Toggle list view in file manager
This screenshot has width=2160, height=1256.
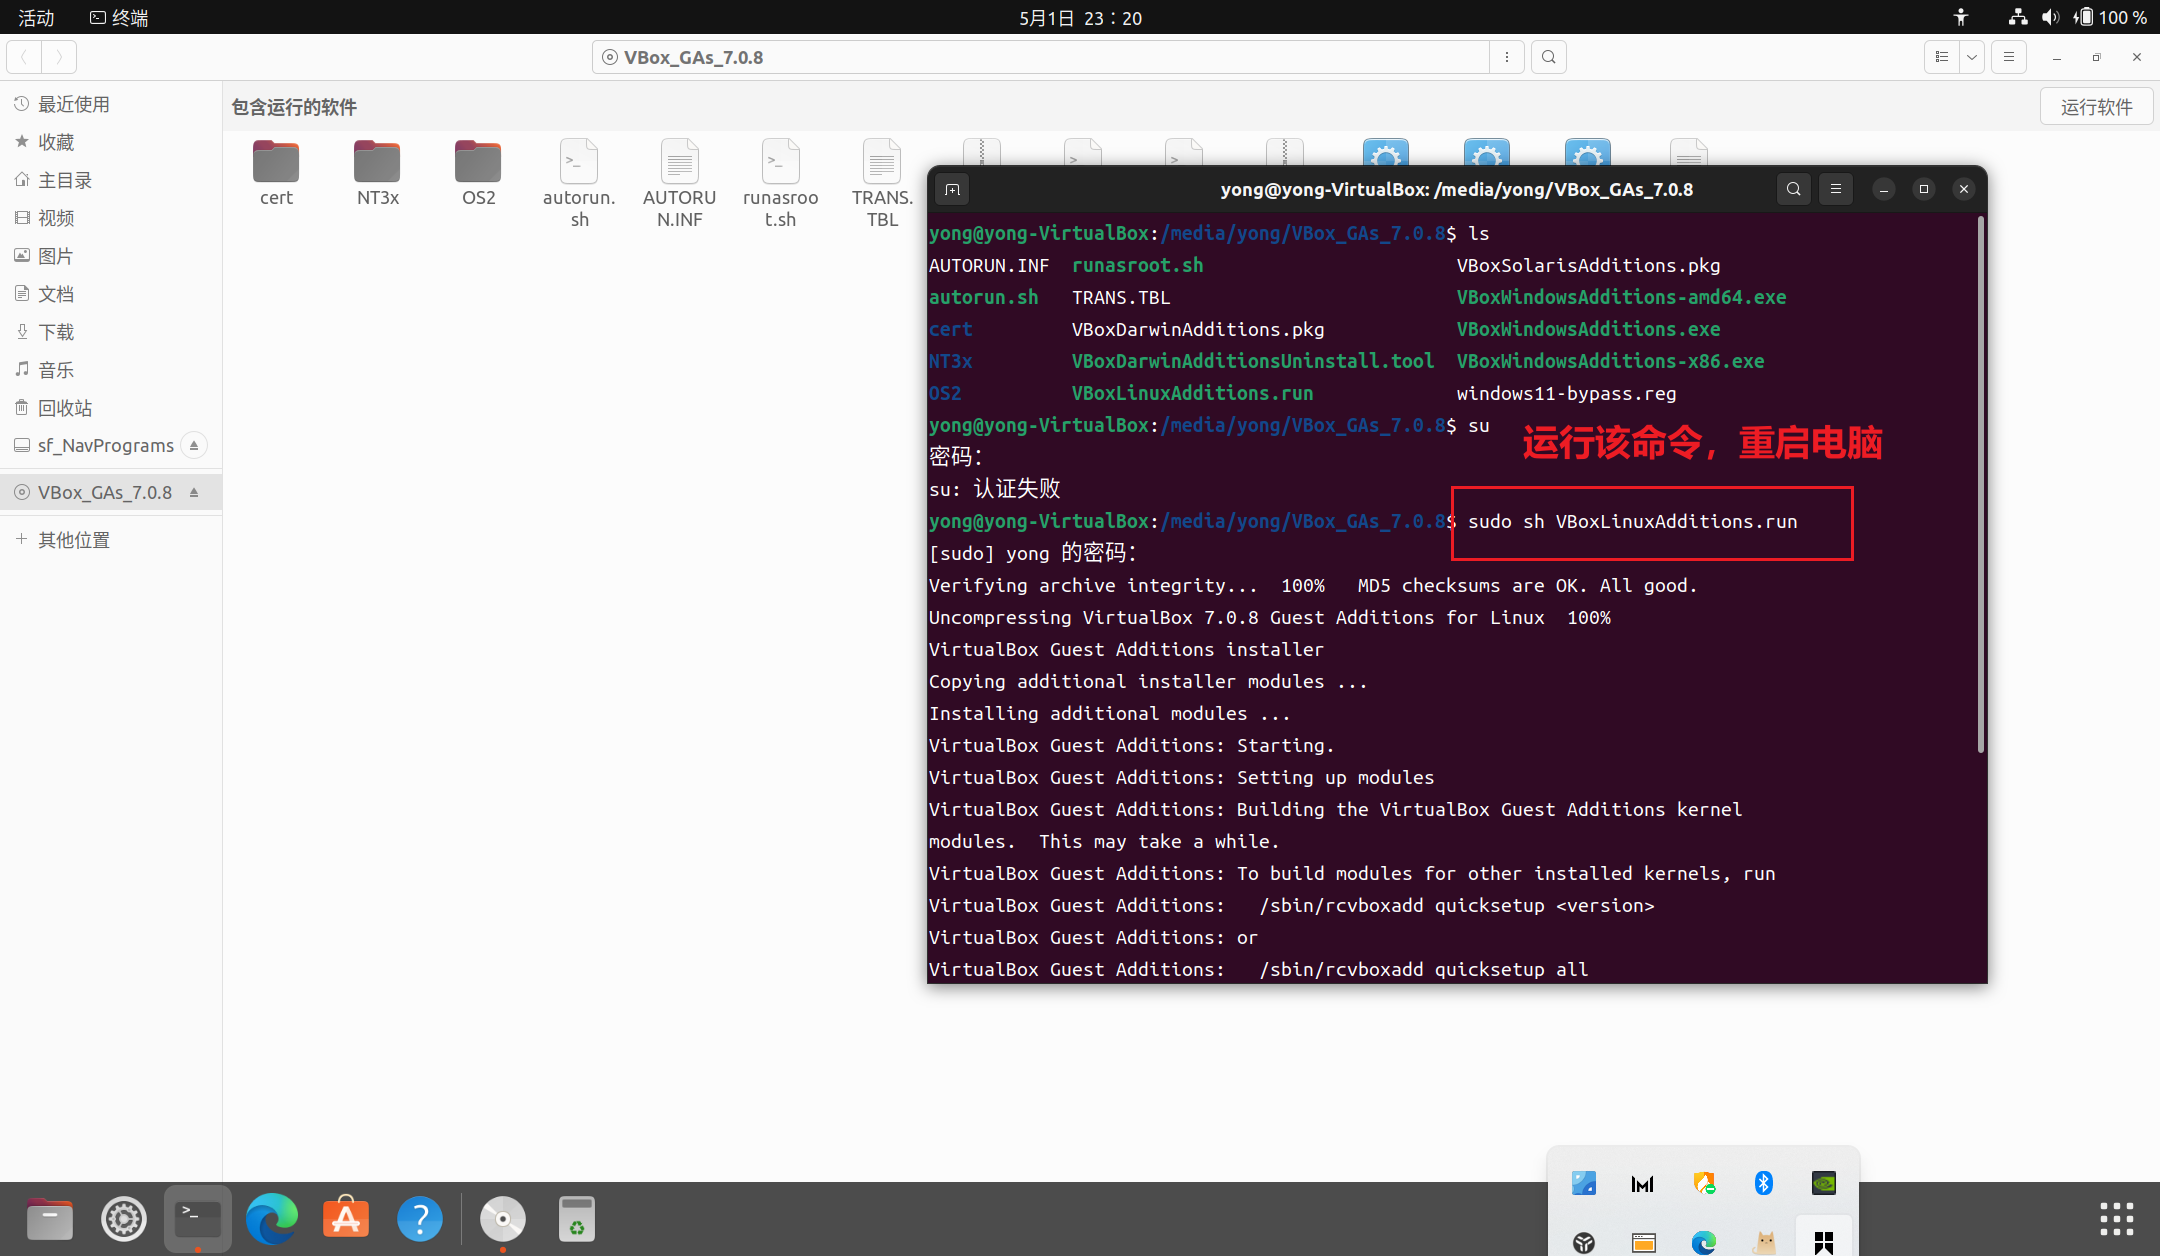[1942, 57]
